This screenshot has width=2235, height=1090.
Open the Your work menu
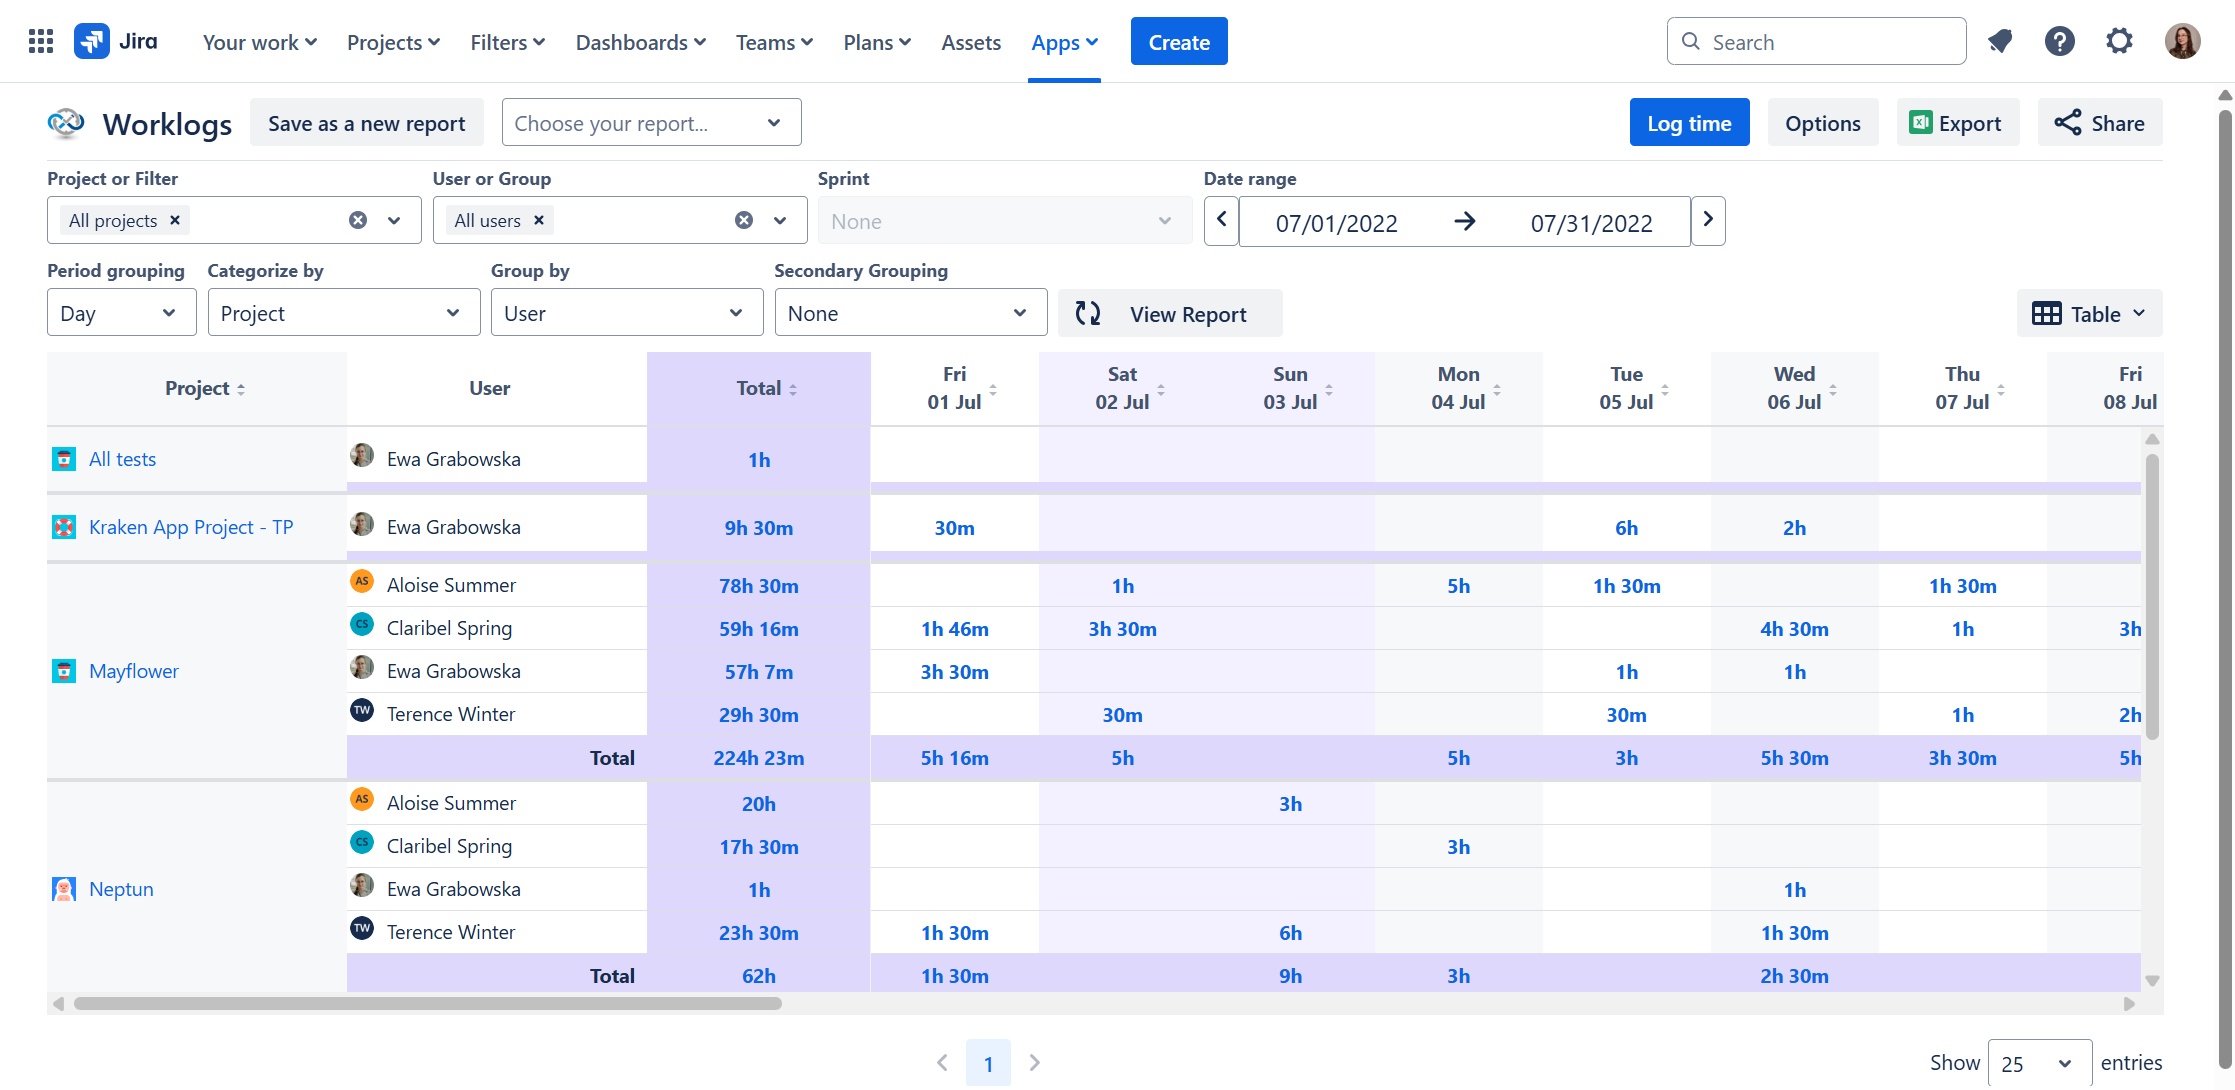point(260,42)
